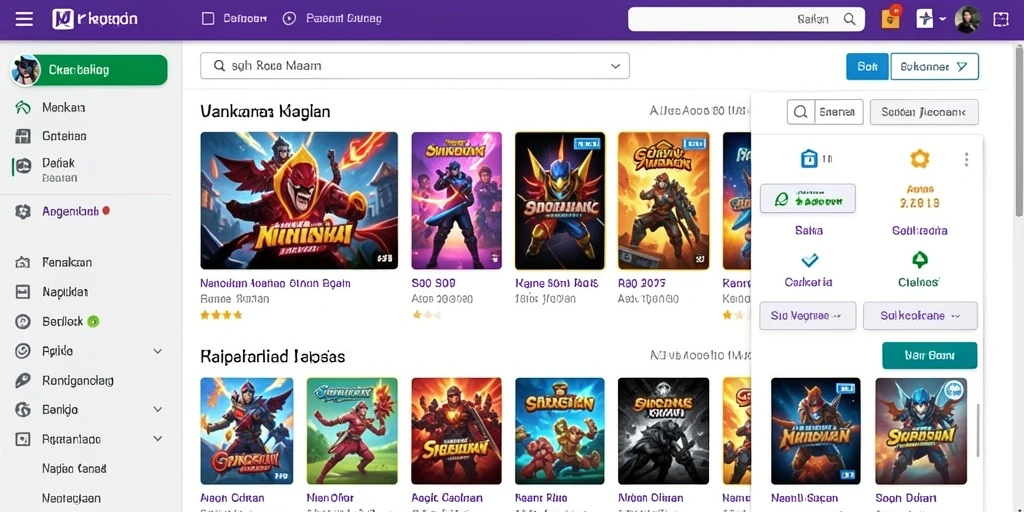This screenshot has height=512, width=1024.
Task: Click the gold gear icon in side panel
Action: pyautogui.click(x=920, y=158)
